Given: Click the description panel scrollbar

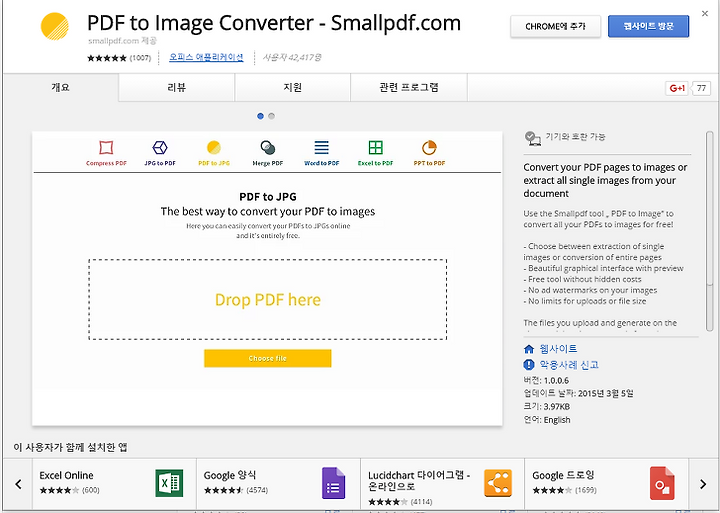Looking at the screenshot, I should pyautogui.click(x=709, y=231).
